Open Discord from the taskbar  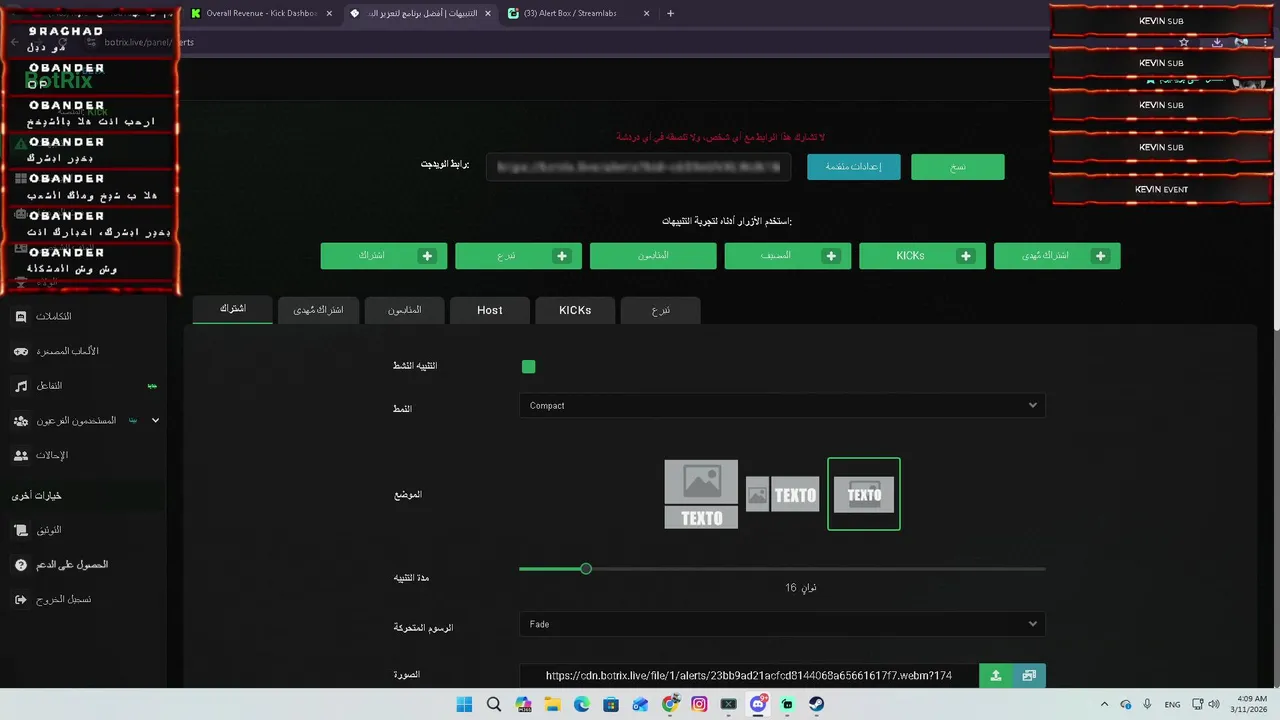tap(758, 705)
